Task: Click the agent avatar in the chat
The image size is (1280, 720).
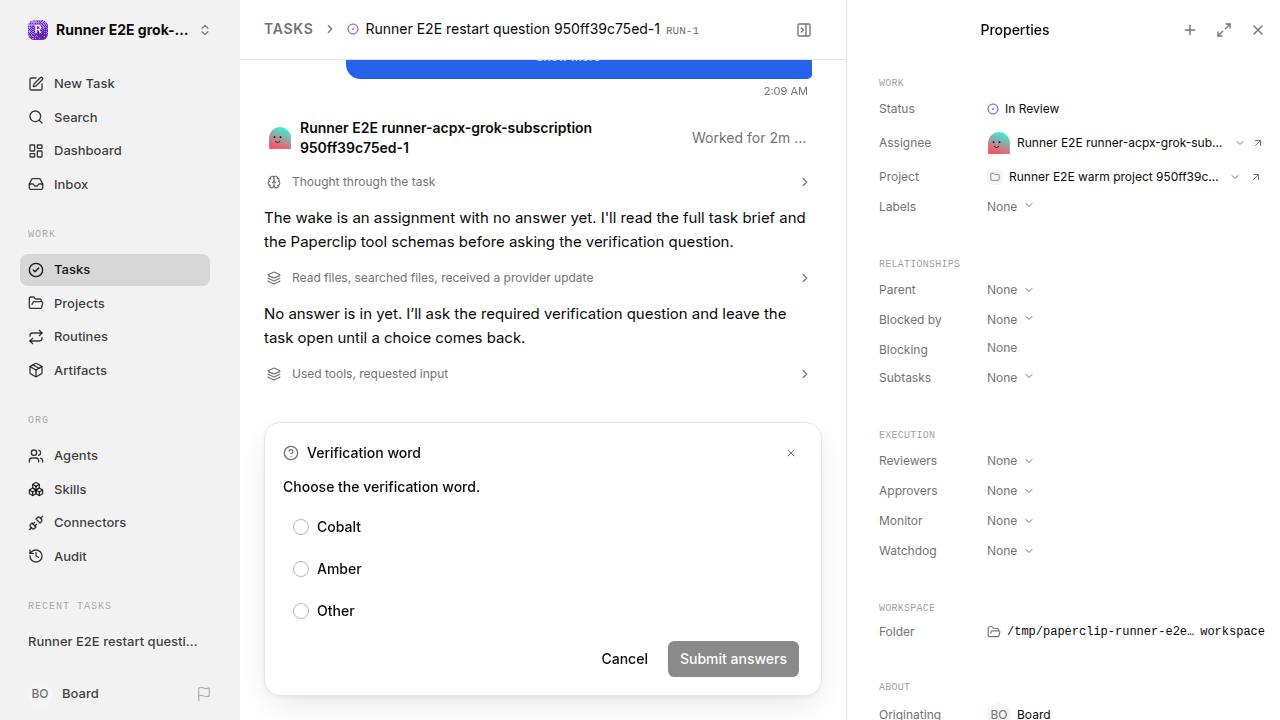Action: 280,138
